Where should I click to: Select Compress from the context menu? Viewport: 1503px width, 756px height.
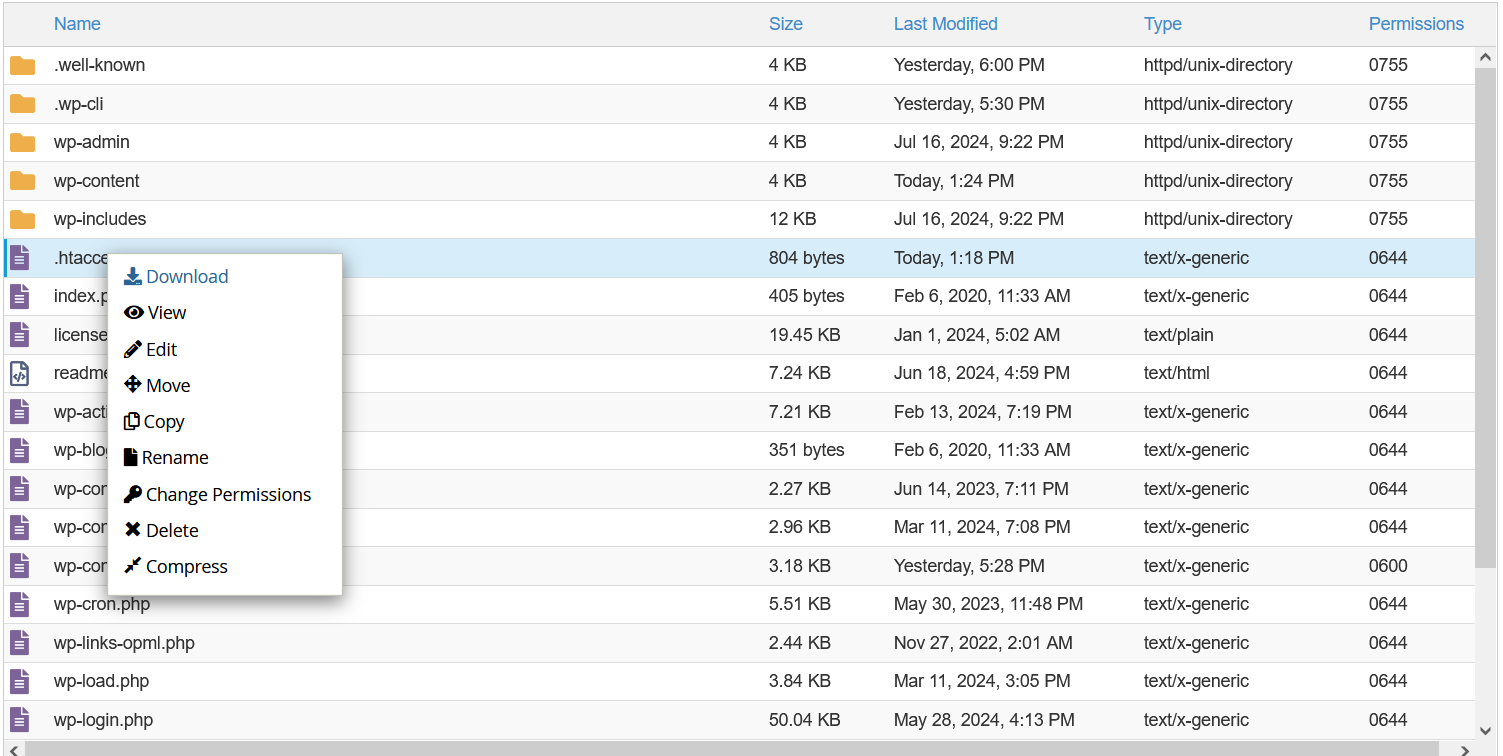[x=176, y=567]
